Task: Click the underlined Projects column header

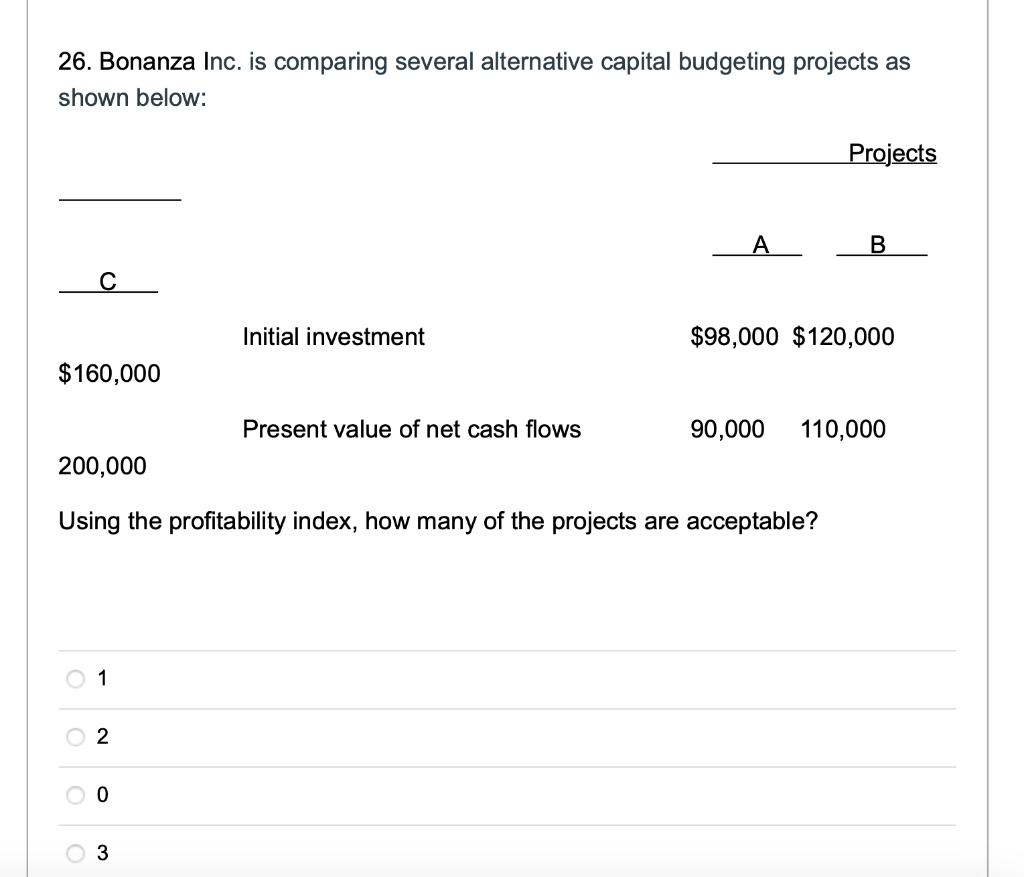Action: [891, 153]
